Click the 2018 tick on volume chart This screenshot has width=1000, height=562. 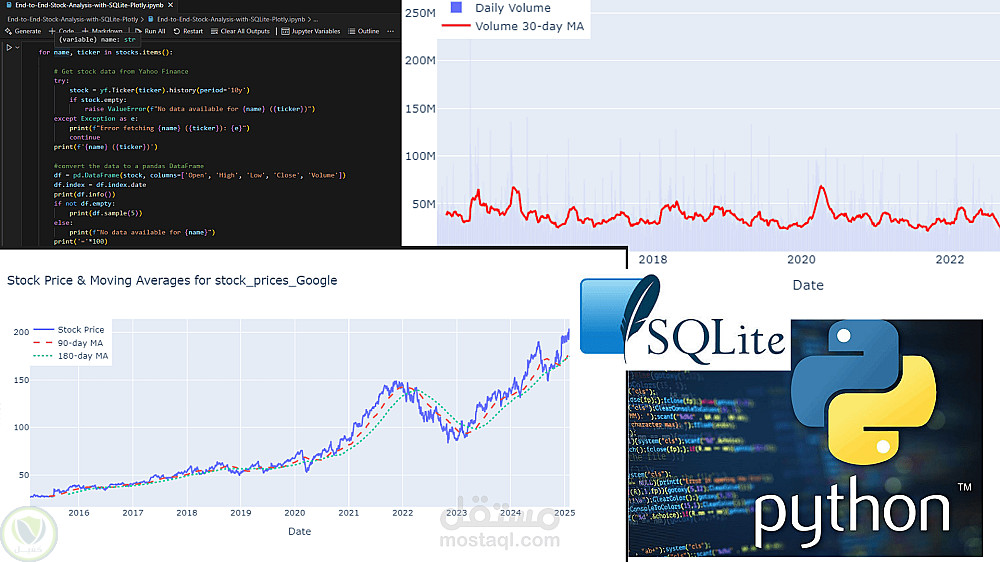click(652, 260)
